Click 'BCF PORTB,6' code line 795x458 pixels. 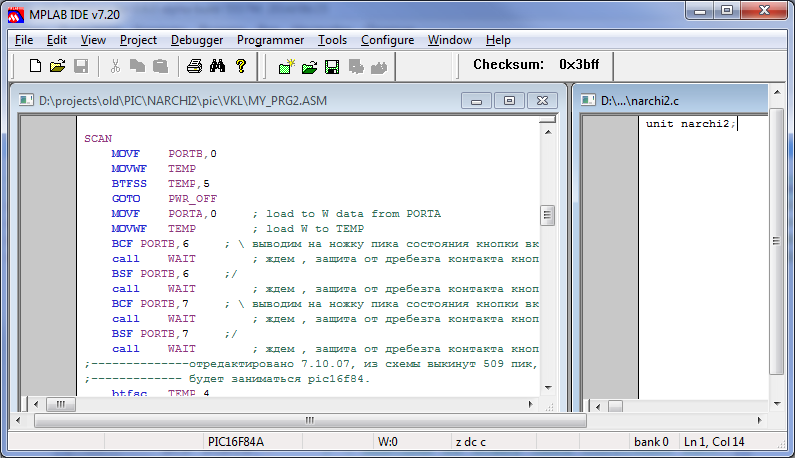pyautogui.click(x=150, y=244)
